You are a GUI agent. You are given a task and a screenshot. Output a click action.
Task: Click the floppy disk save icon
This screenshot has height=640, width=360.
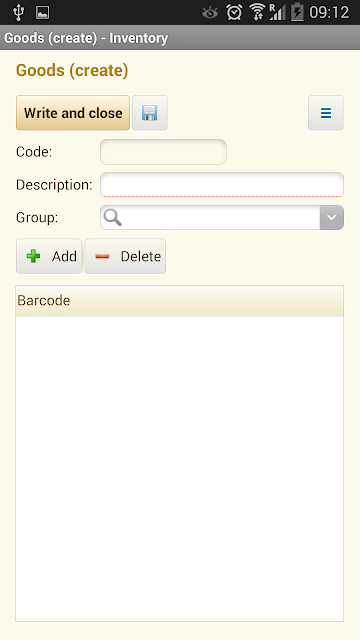click(150, 113)
